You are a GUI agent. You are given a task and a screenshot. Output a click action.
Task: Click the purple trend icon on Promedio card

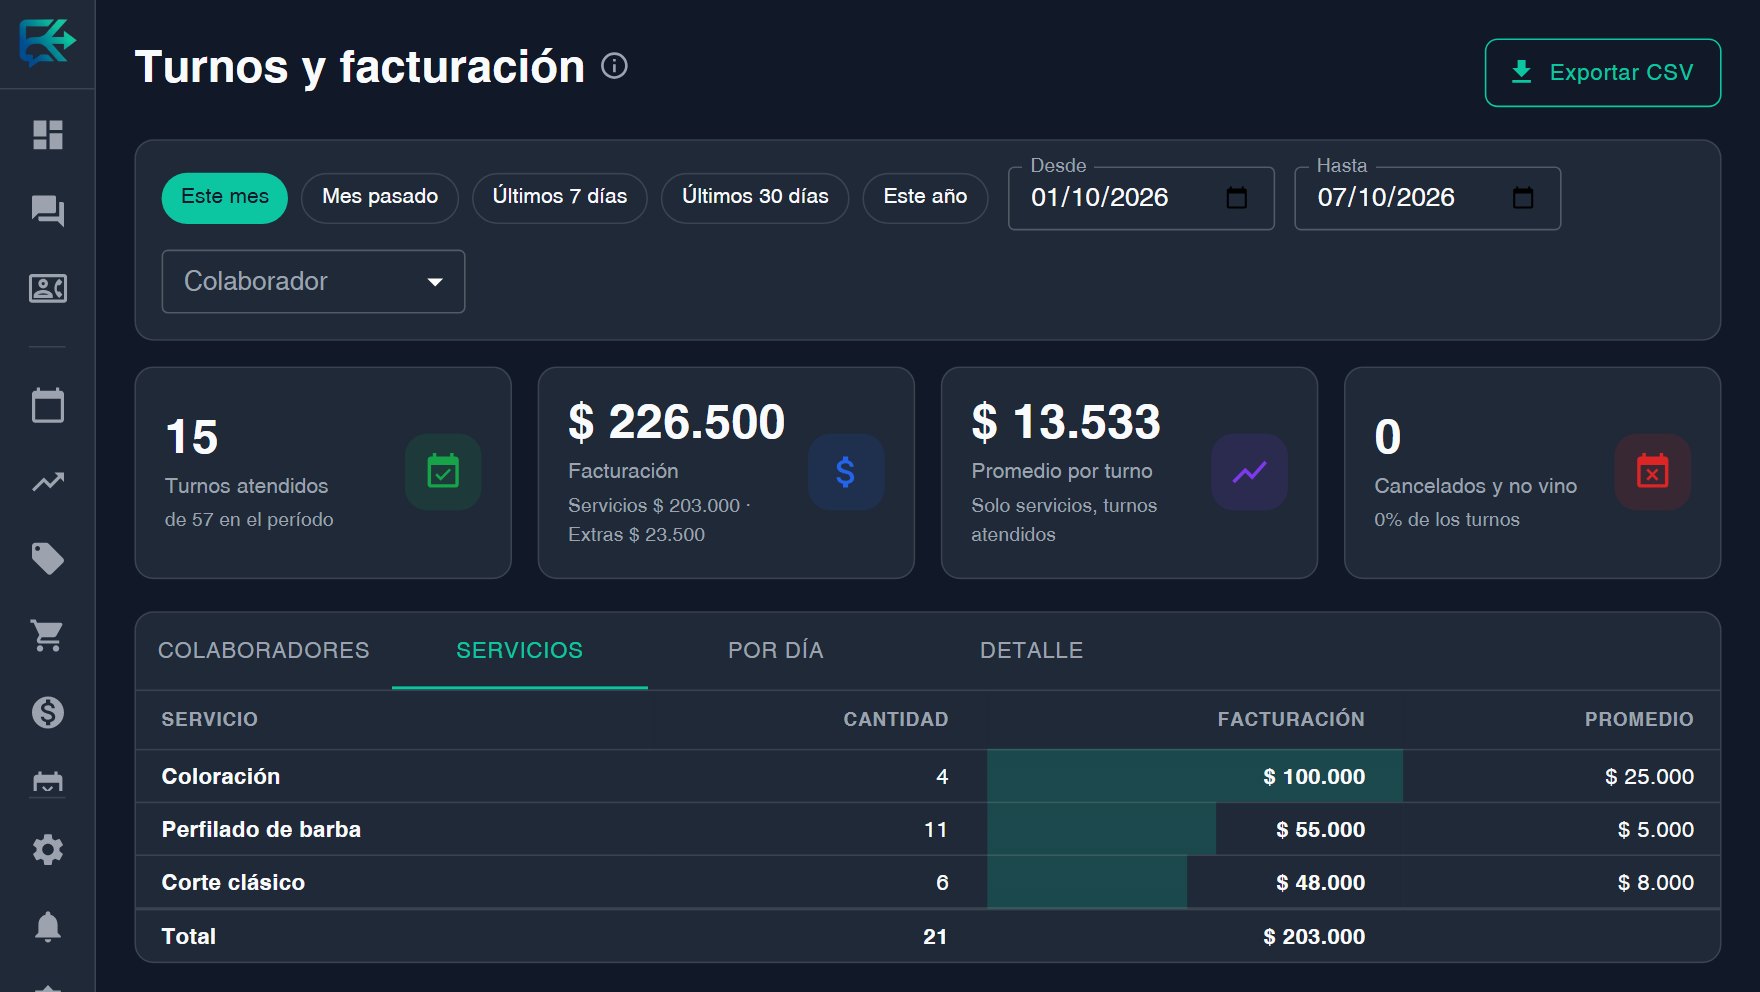point(1249,472)
